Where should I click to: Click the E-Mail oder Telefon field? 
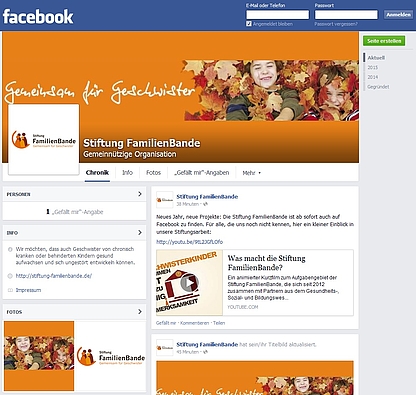pos(278,15)
